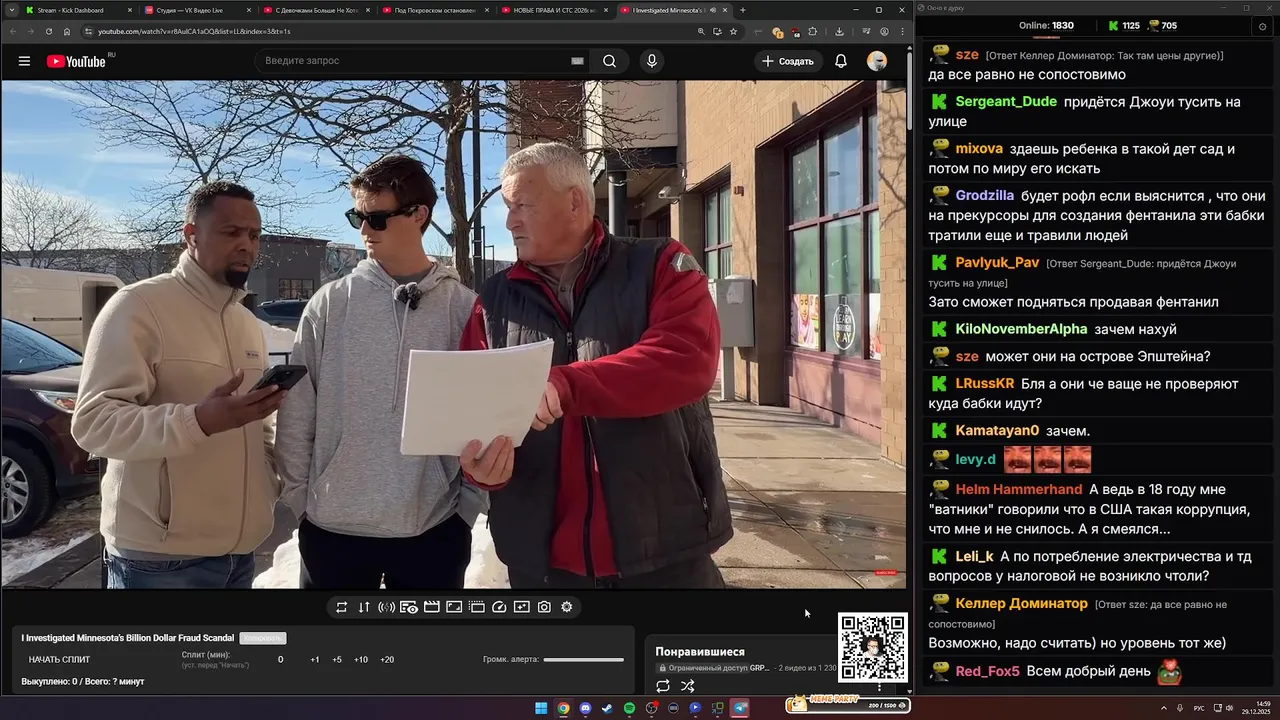Open Windows Start menu
Image resolution: width=1280 pixels, height=720 pixels.
click(541, 708)
